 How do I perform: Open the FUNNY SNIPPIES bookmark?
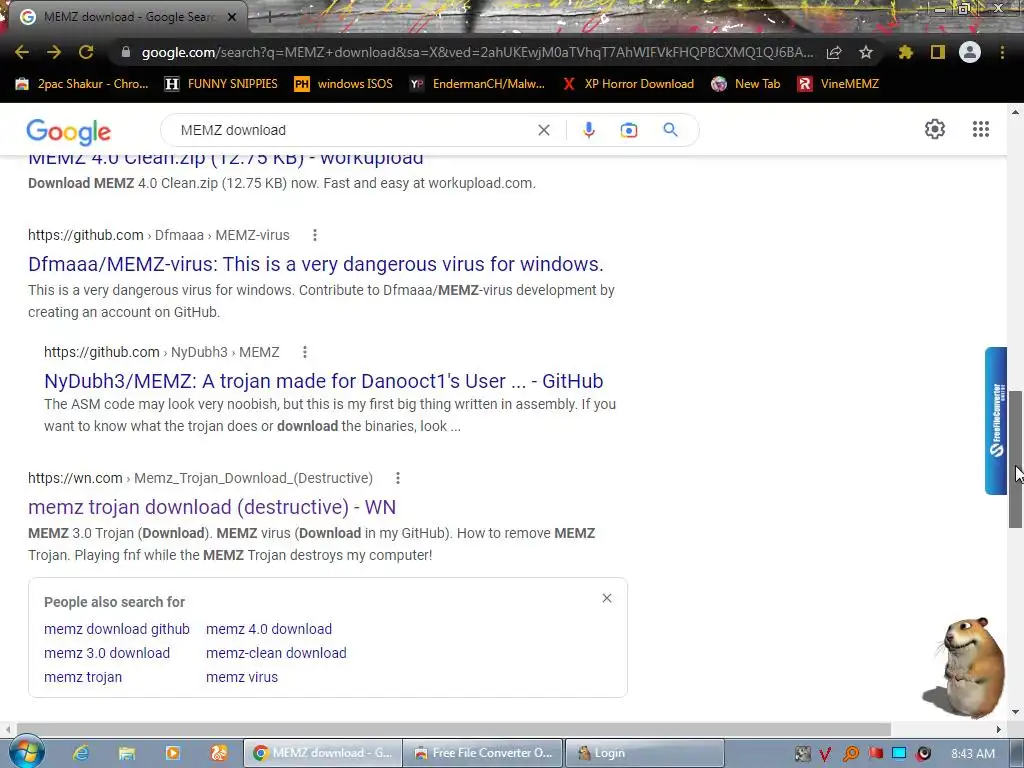(221, 84)
